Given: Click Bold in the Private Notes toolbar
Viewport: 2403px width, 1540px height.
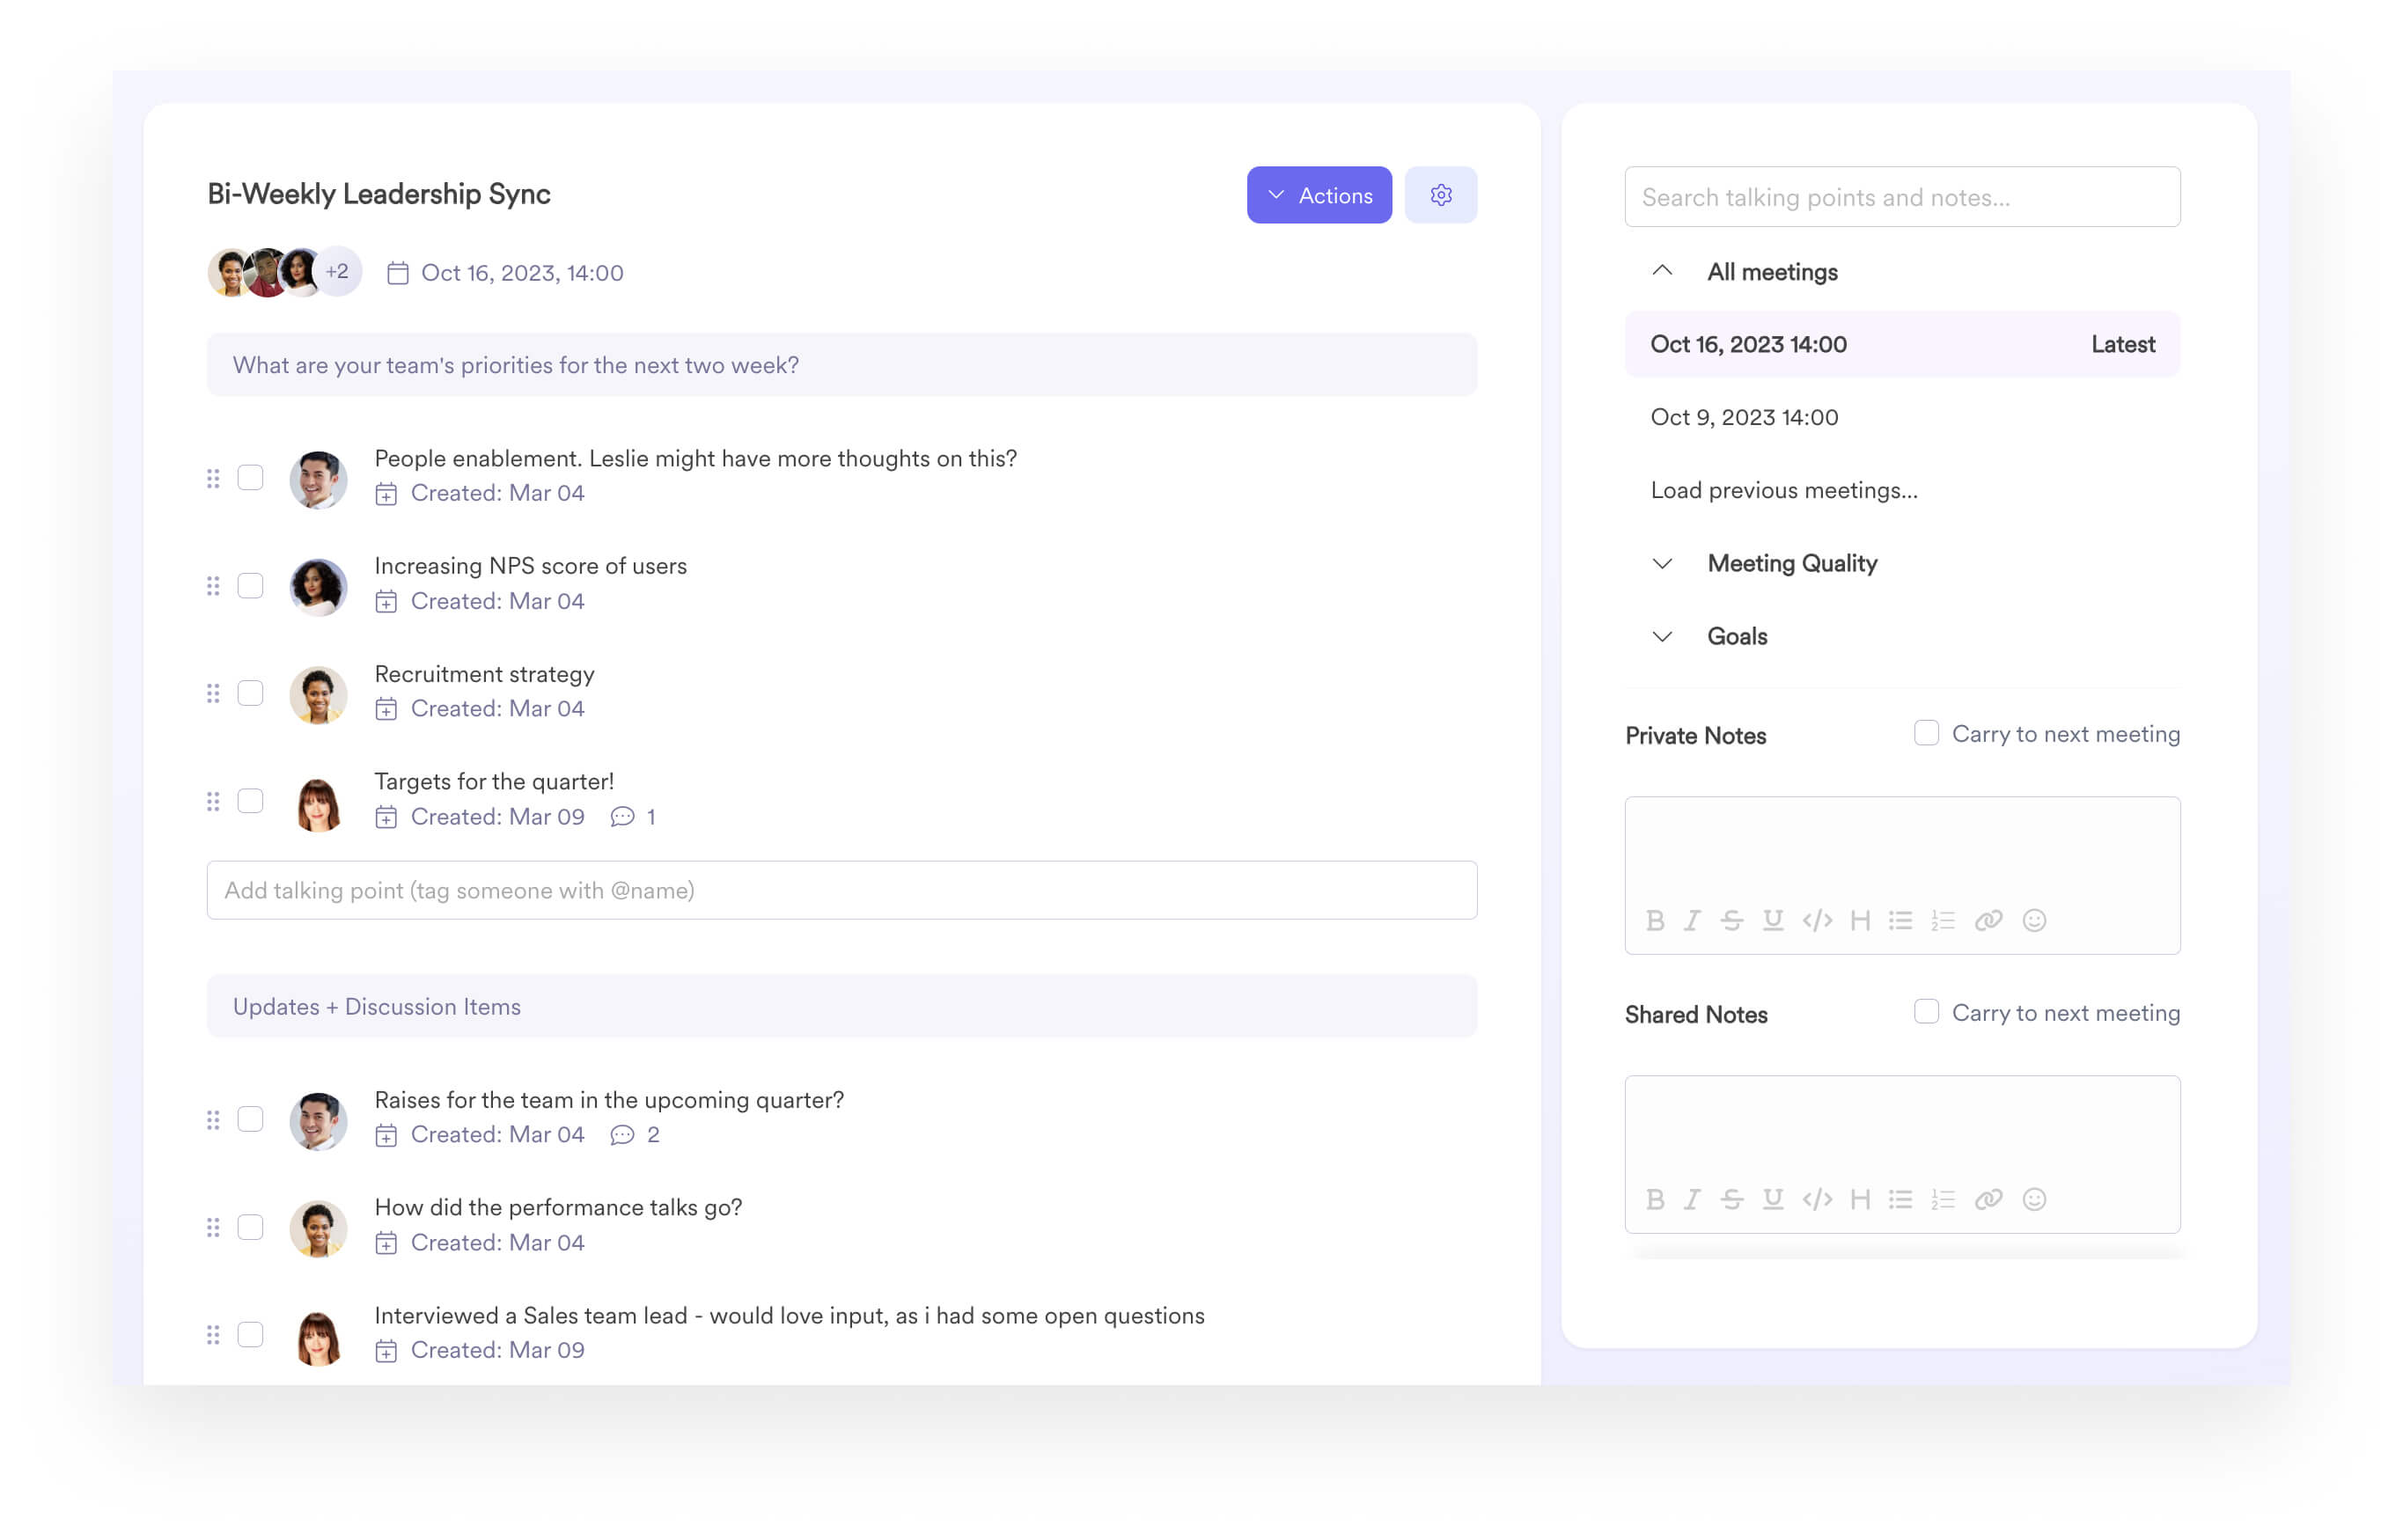Looking at the screenshot, I should (x=1655, y=920).
